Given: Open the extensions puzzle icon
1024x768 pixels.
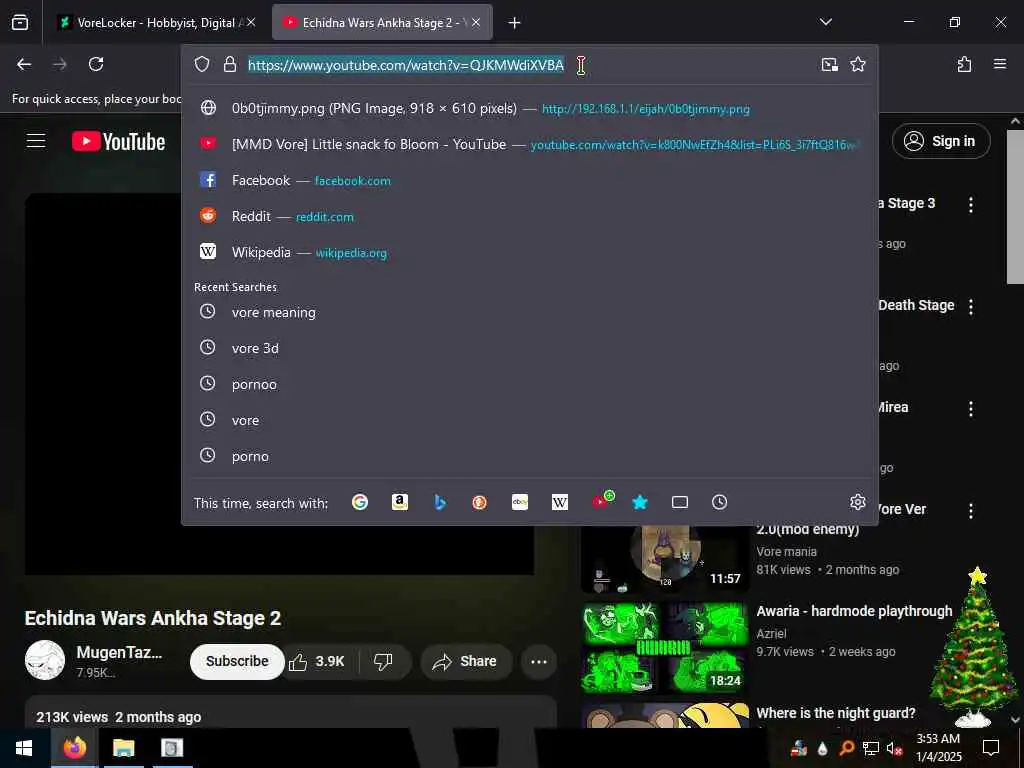Looking at the screenshot, I should coord(965,64).
